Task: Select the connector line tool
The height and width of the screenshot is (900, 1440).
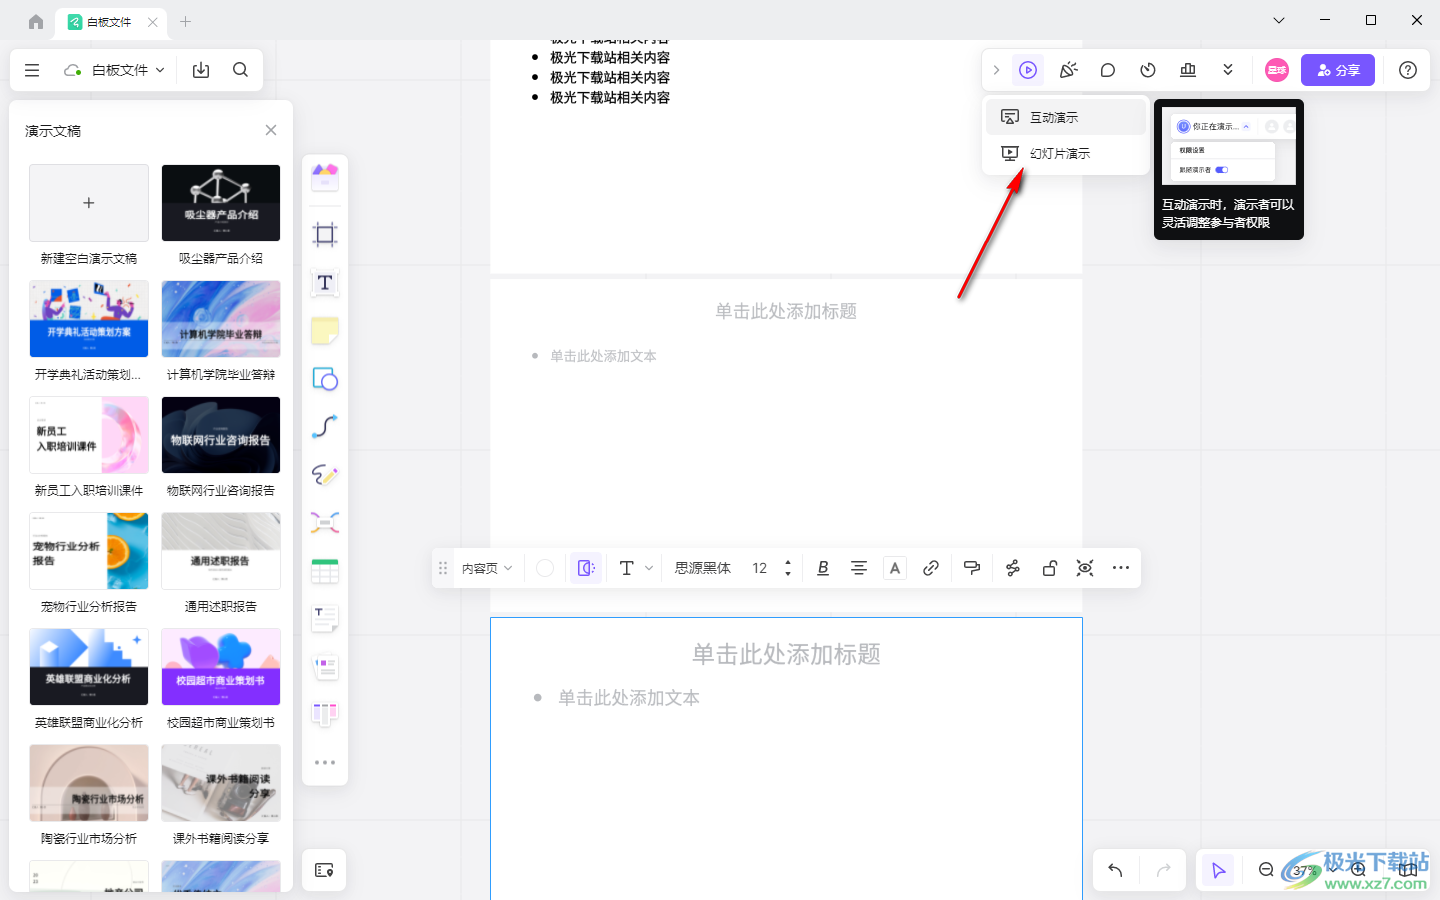Action: click(x=325, y=427)
